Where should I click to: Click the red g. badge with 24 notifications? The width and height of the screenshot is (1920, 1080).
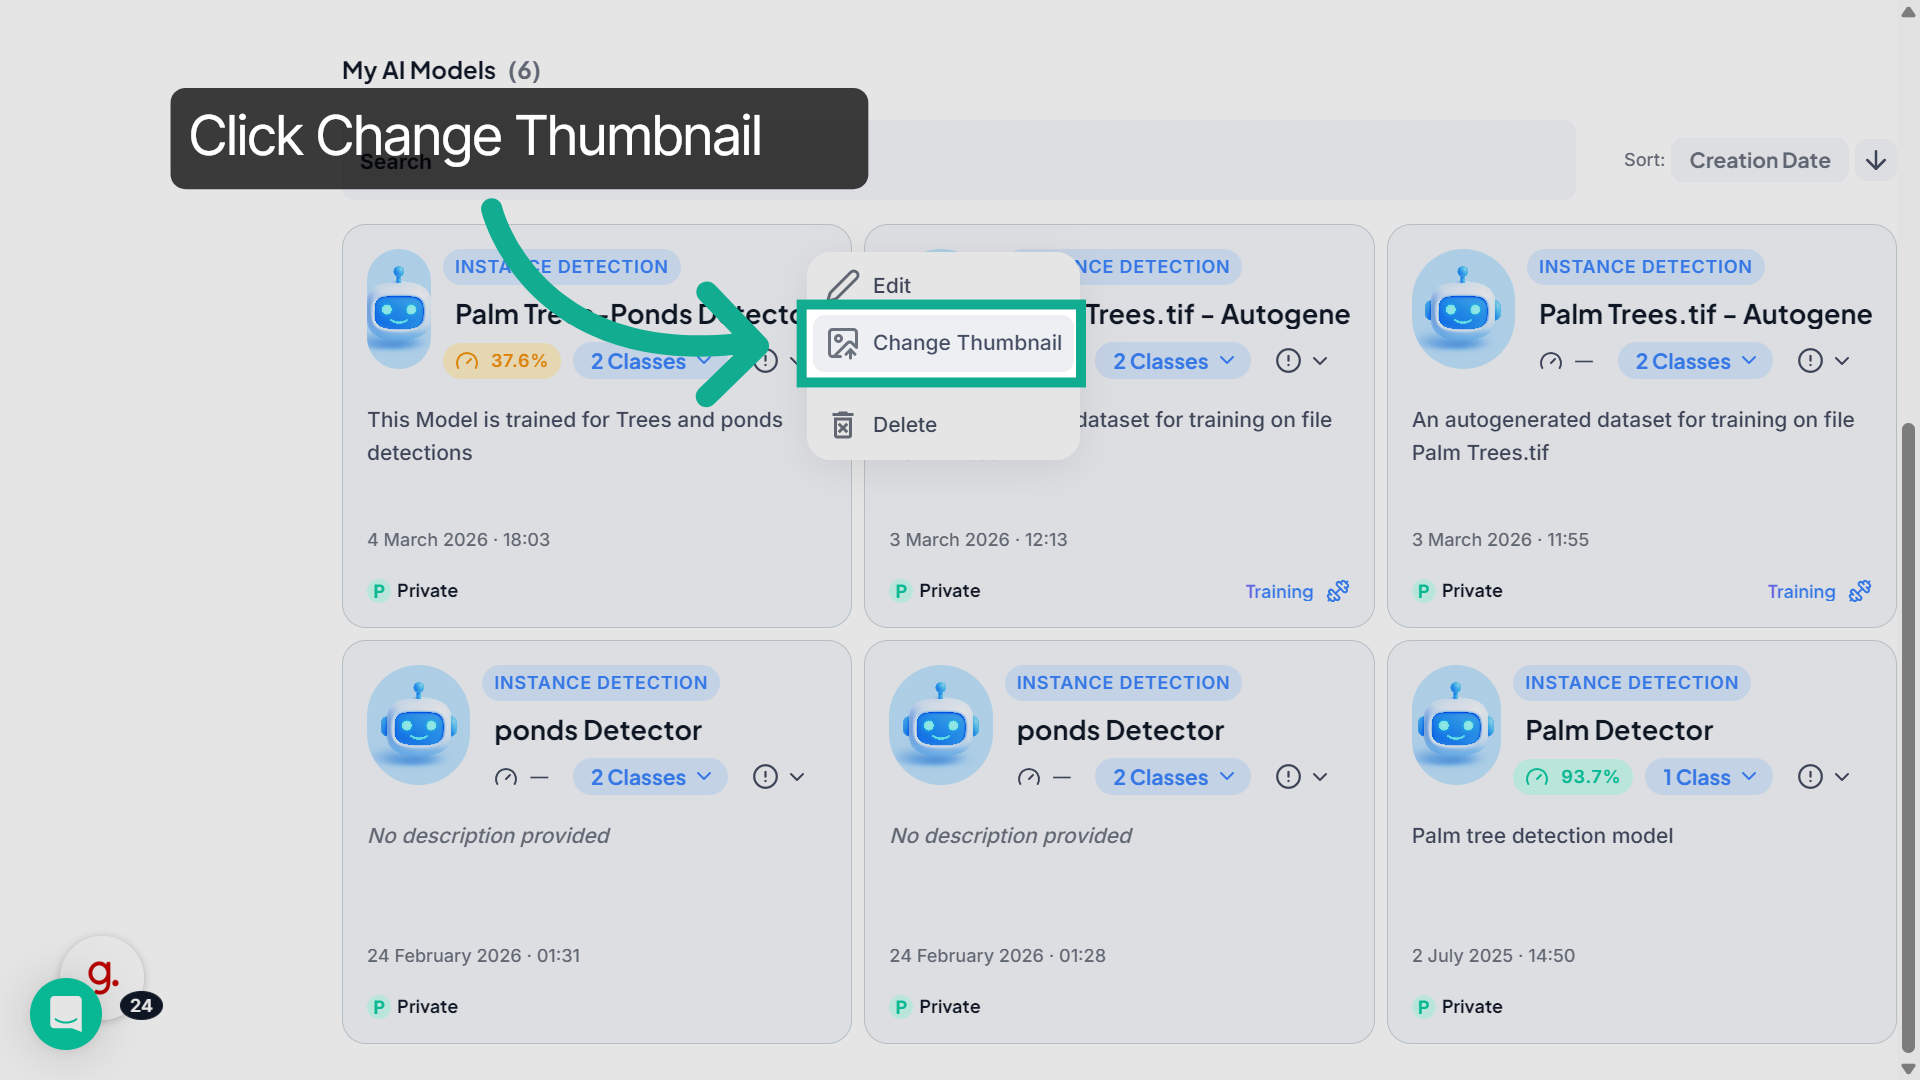point(104,974)
